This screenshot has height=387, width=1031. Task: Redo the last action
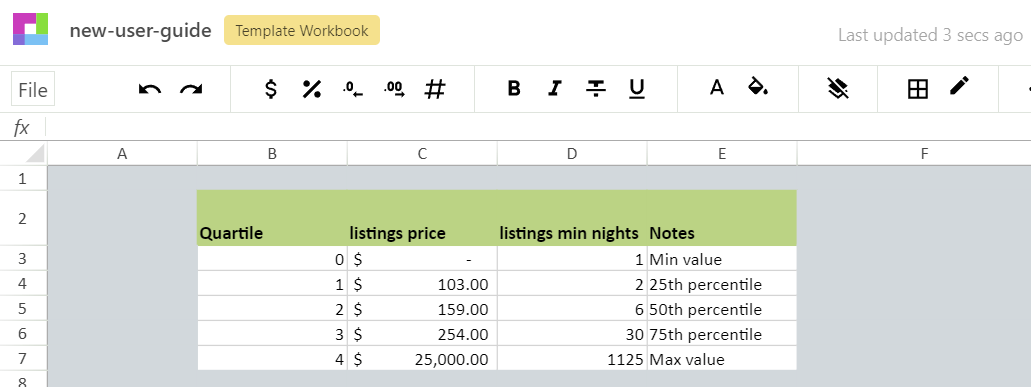(x=191, y=89)
